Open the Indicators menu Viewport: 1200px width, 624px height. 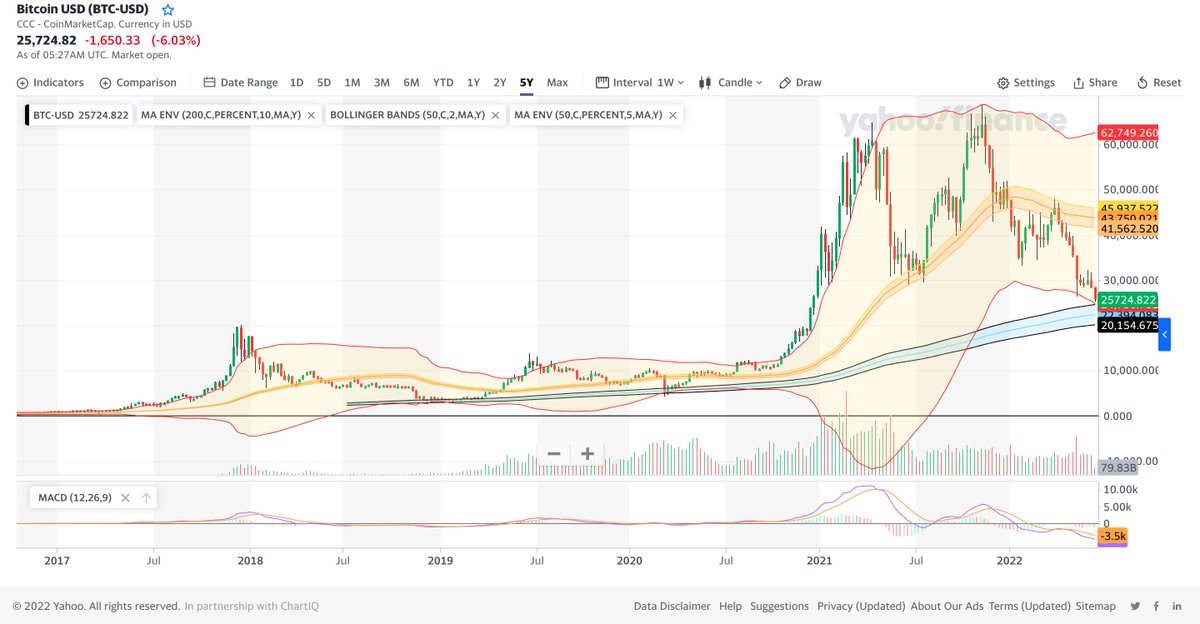click(x=50, y=83)
